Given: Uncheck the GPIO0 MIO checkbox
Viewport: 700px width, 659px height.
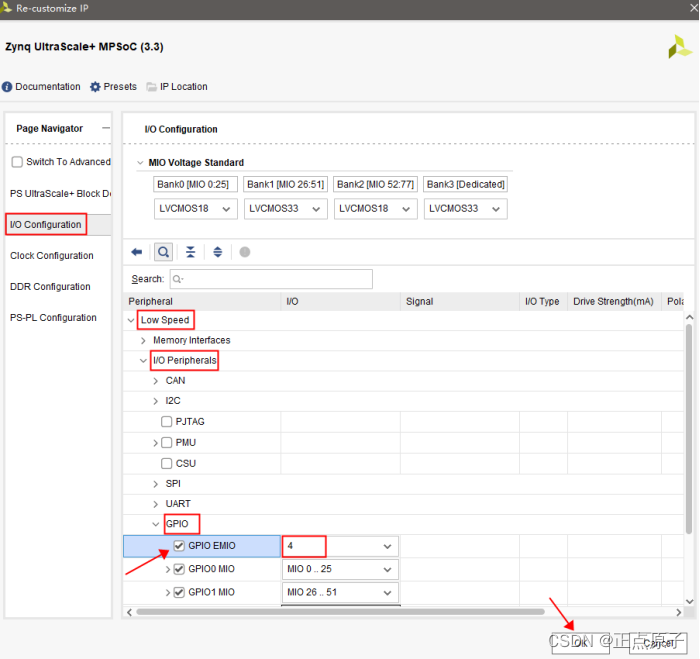Looking at the screenshot, I should pyautogui.click(x=179, y=569).
